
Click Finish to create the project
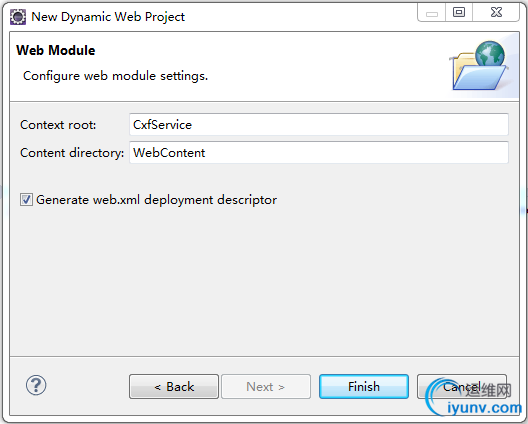[x=364, y=387]
